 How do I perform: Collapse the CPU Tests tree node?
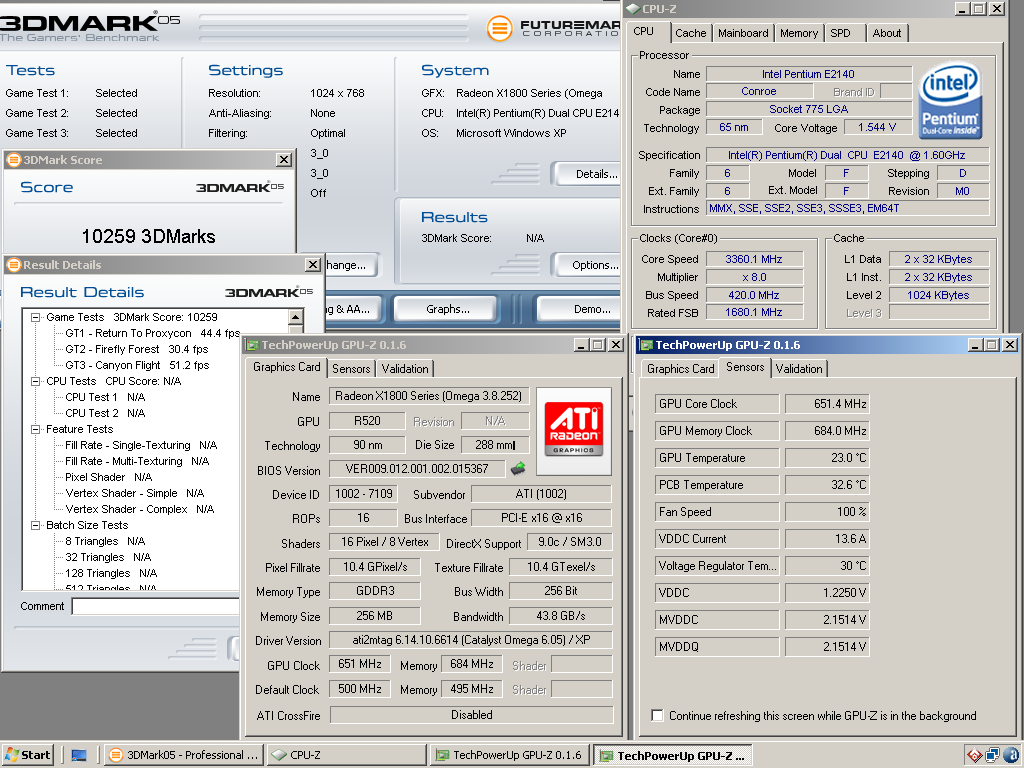(x=36, y=381)
